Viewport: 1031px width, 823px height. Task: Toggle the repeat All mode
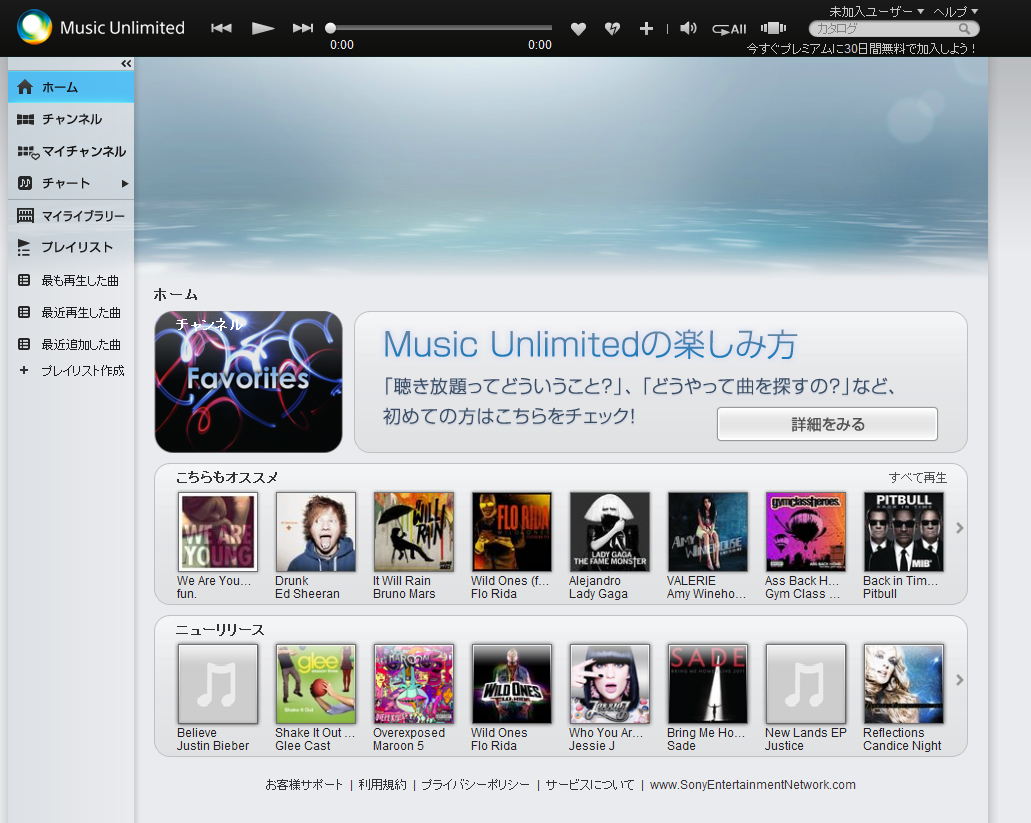[x=729, y=29]
